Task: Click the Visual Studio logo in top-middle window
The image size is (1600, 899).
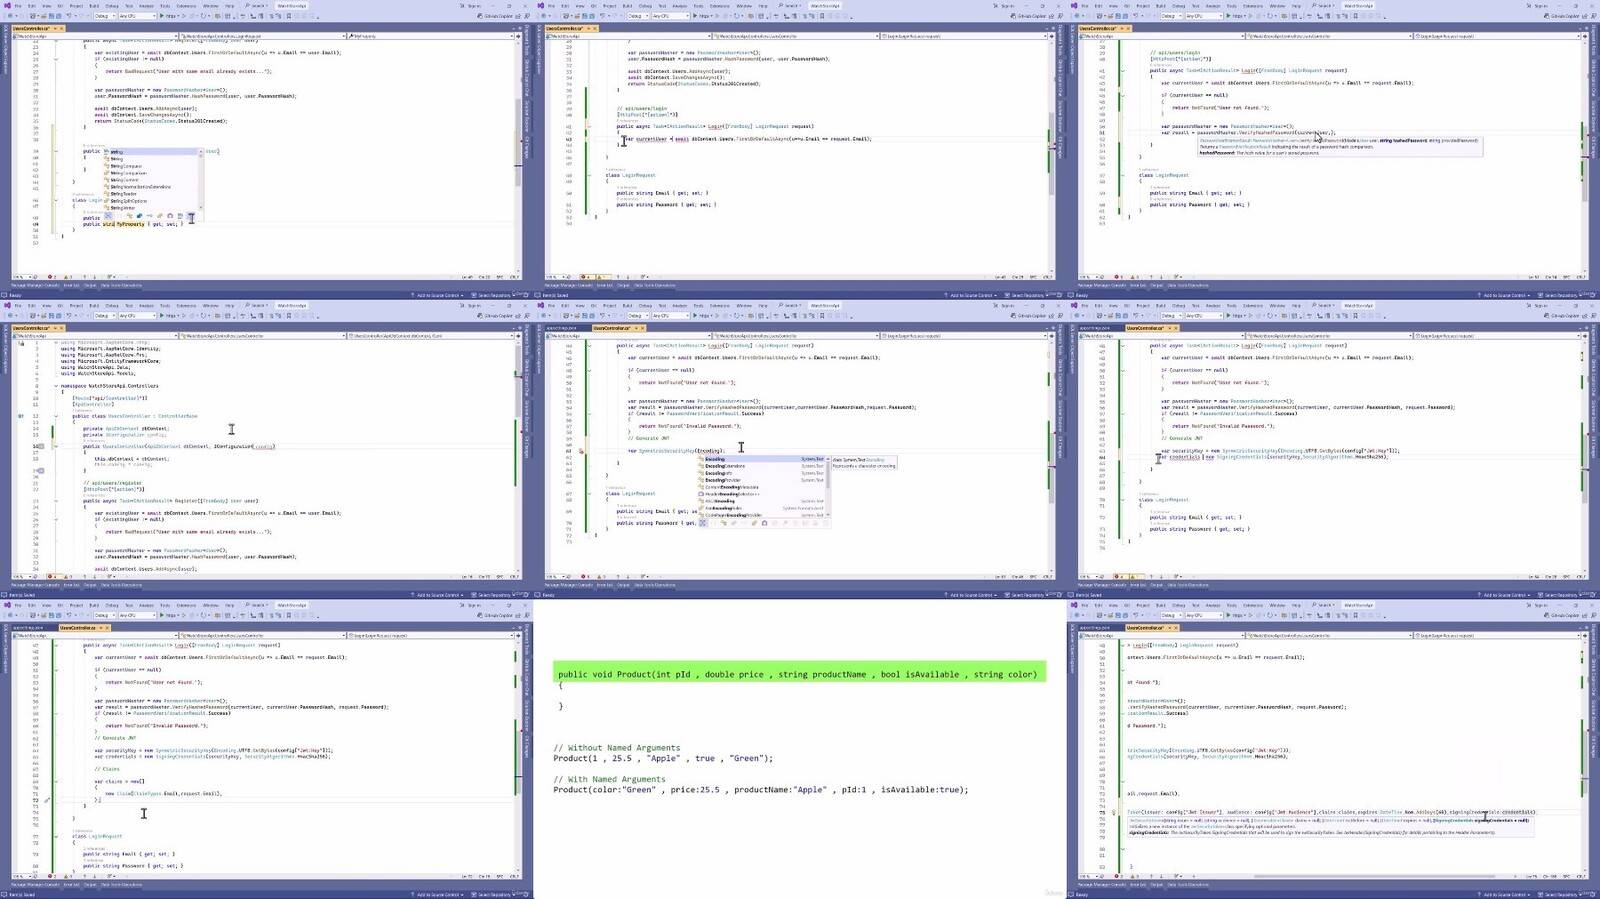Action: pos(540,6)
